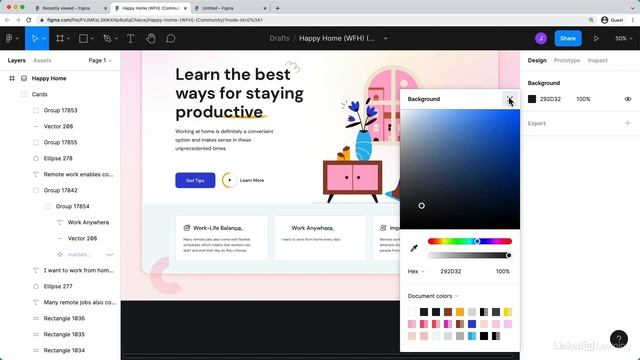The image size is (640, 360).
Task: Click the Get Tips button on canvas
Action: (195, 180)
